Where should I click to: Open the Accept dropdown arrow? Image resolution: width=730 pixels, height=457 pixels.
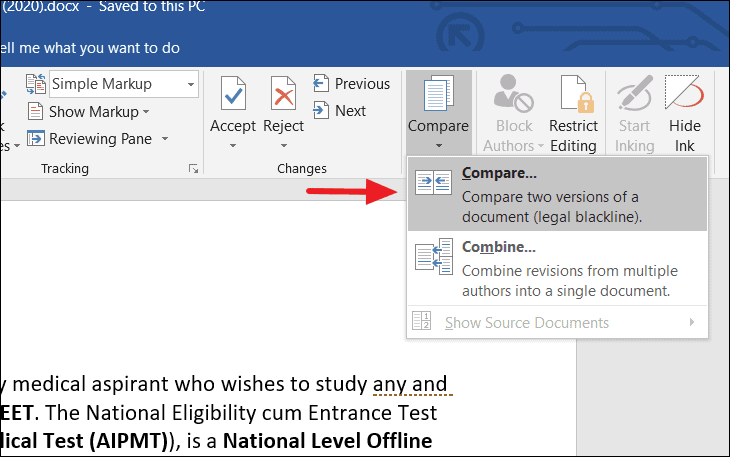232,146
